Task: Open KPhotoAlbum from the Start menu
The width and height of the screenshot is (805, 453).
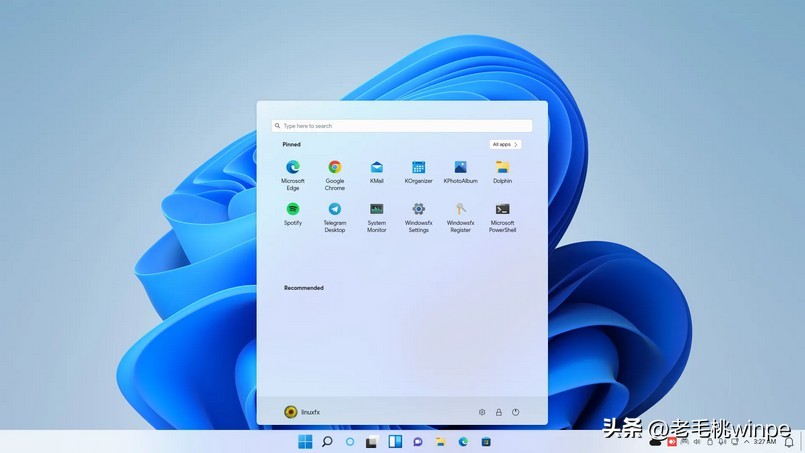Action: pyautogui.click(x=460, y=168)
